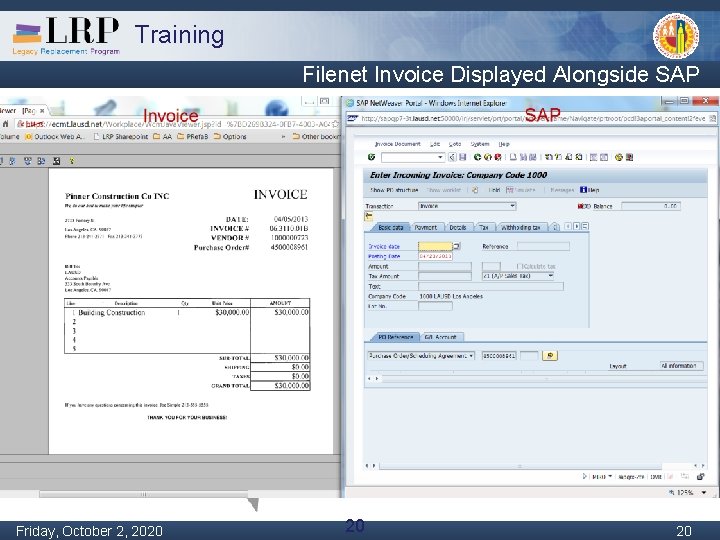Open the Invoice Document menu
Viewport: 720px width, 540px height.
pos(397,144)
